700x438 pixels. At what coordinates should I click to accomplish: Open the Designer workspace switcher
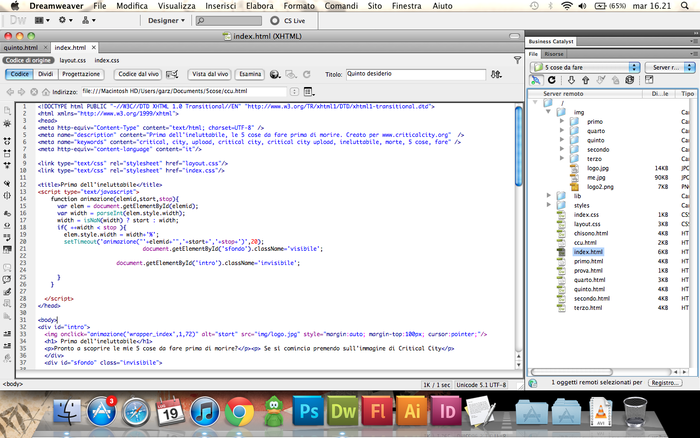point(166,21)
